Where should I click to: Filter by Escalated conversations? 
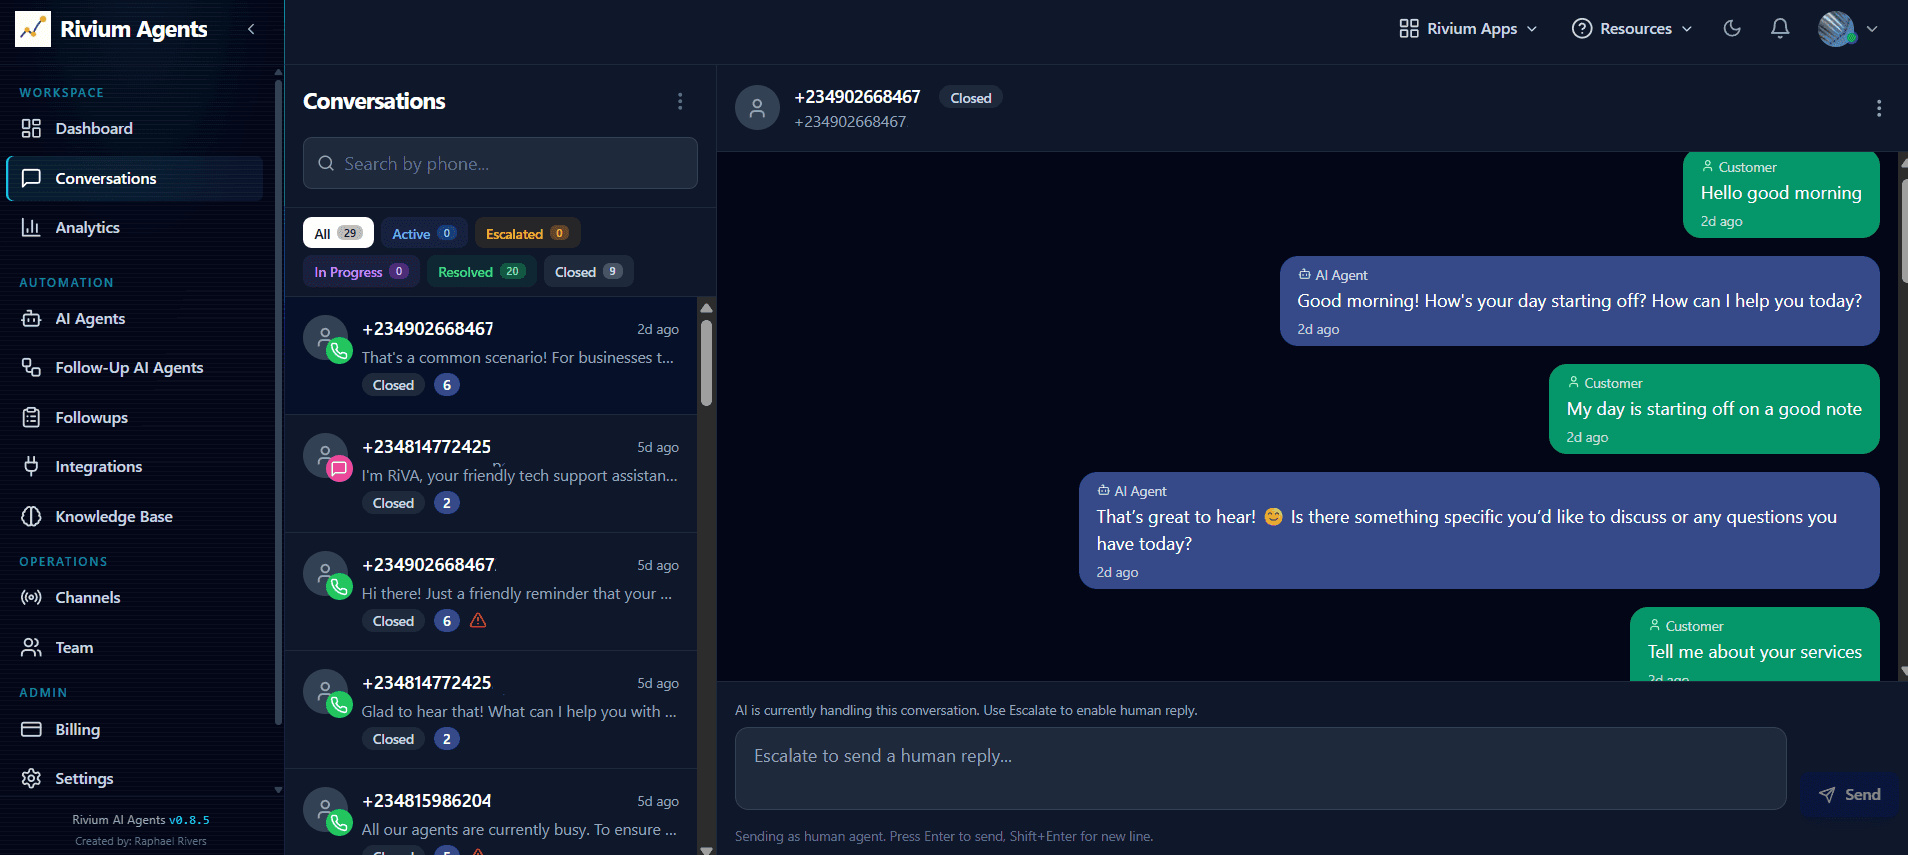click(x=527, y=233)
